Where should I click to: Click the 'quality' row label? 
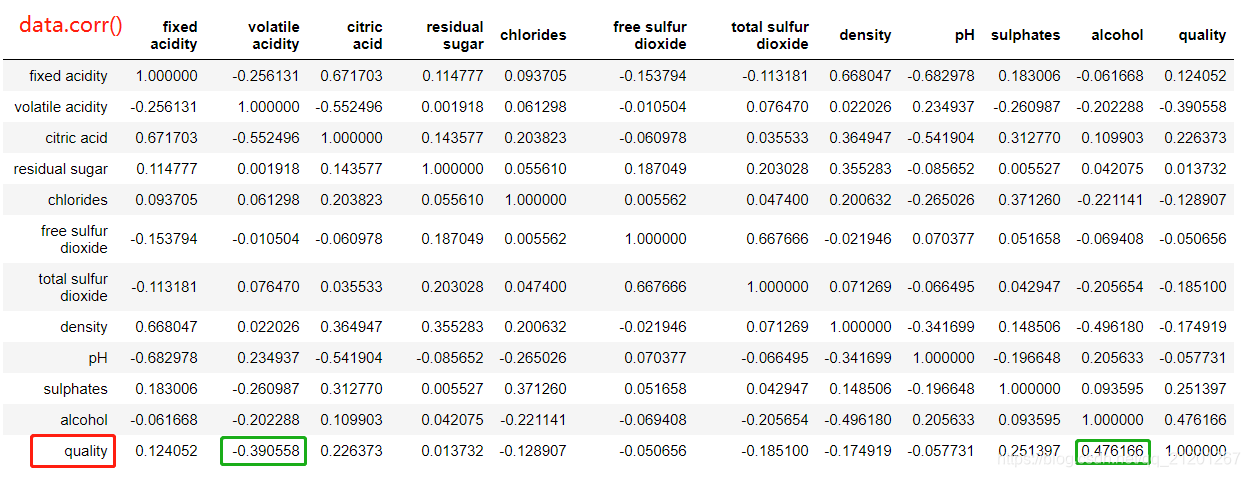coord(86,451)
